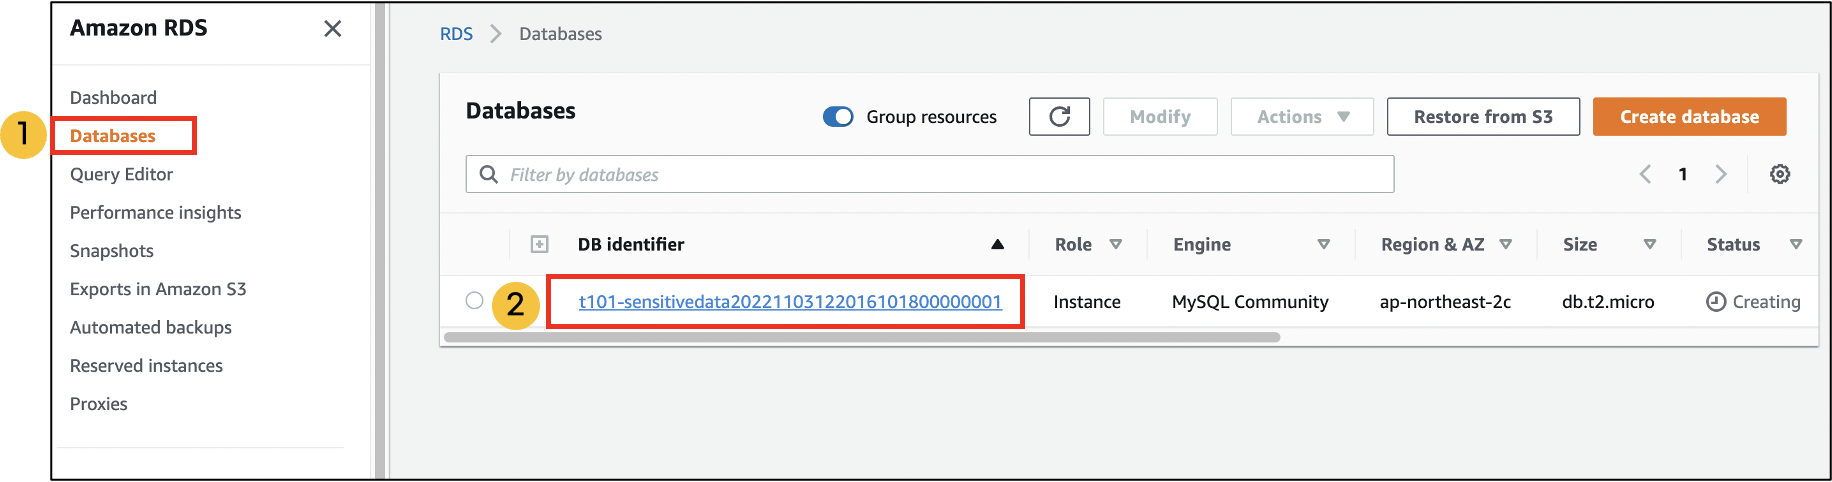Click the Create database button
Viewport: 1832px width, 482px height.
click(x=1689, y=117)
